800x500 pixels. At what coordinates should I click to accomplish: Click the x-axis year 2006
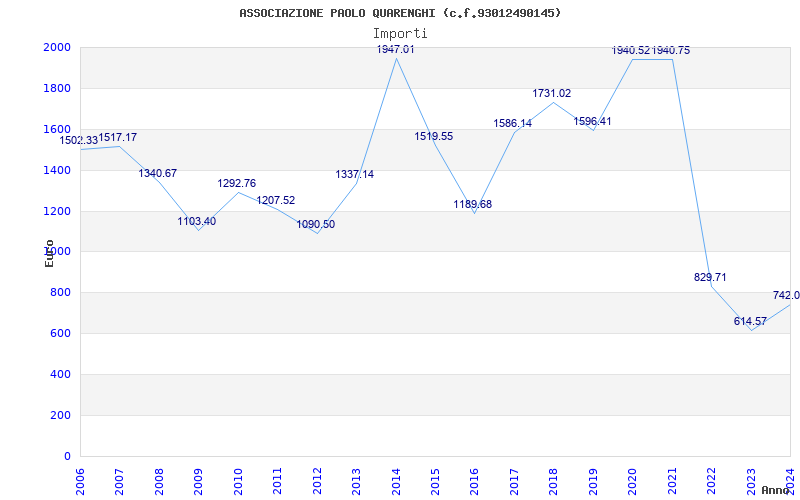80,482
